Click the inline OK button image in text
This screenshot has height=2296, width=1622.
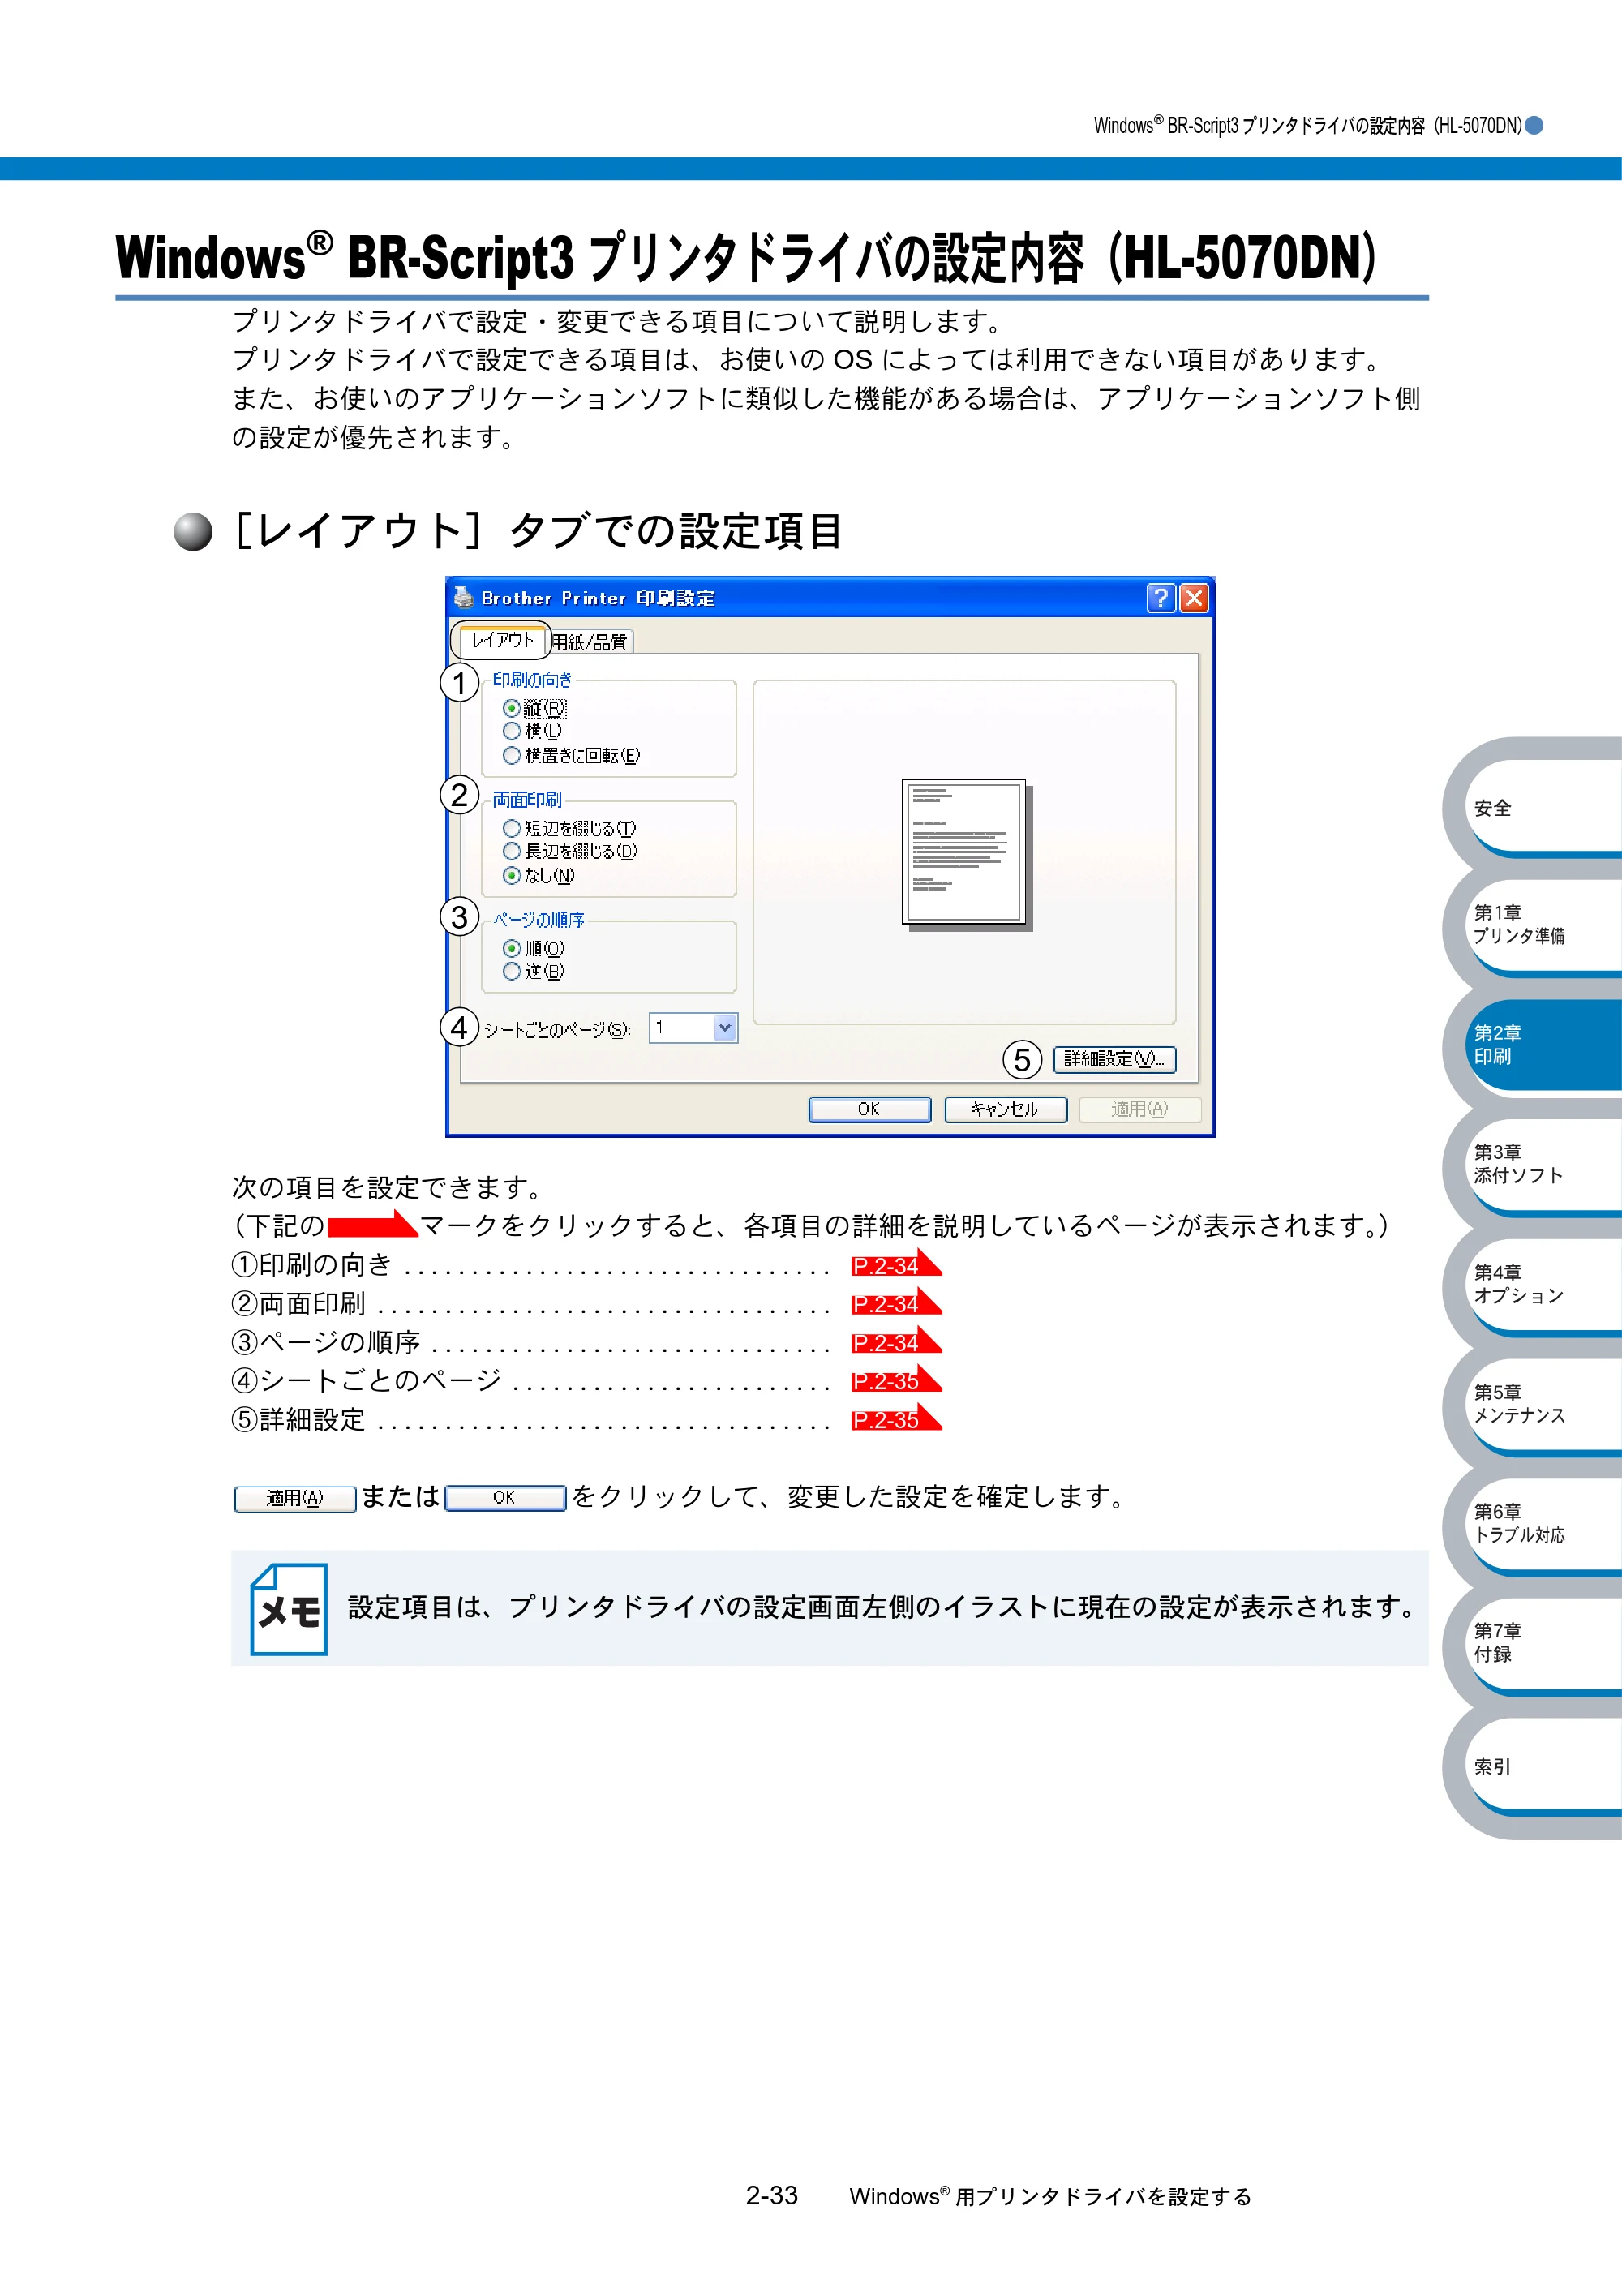click(505, 1497)
